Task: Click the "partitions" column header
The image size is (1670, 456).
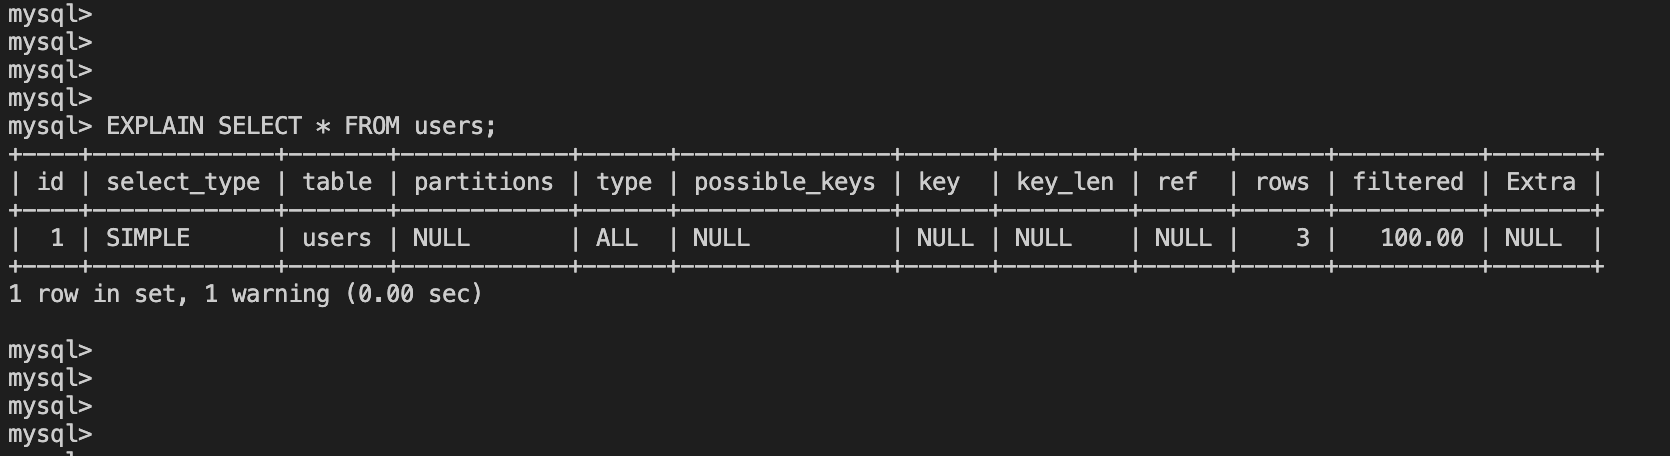Action: (483, 182)
